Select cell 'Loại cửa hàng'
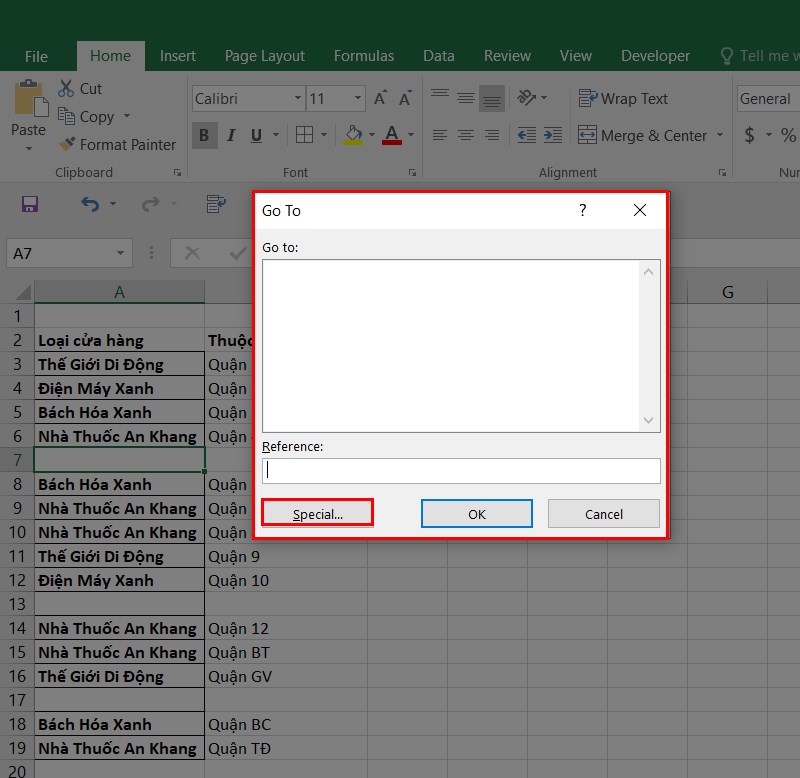 (x=119, y=340)
